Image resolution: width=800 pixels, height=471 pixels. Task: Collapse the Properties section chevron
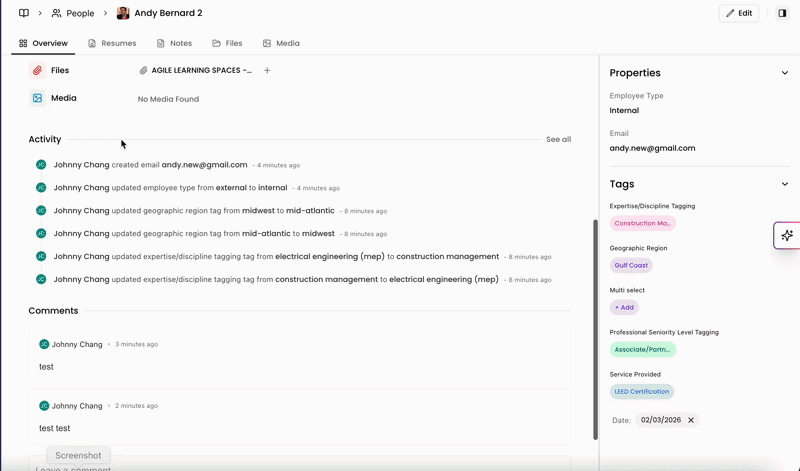(785, 73)
